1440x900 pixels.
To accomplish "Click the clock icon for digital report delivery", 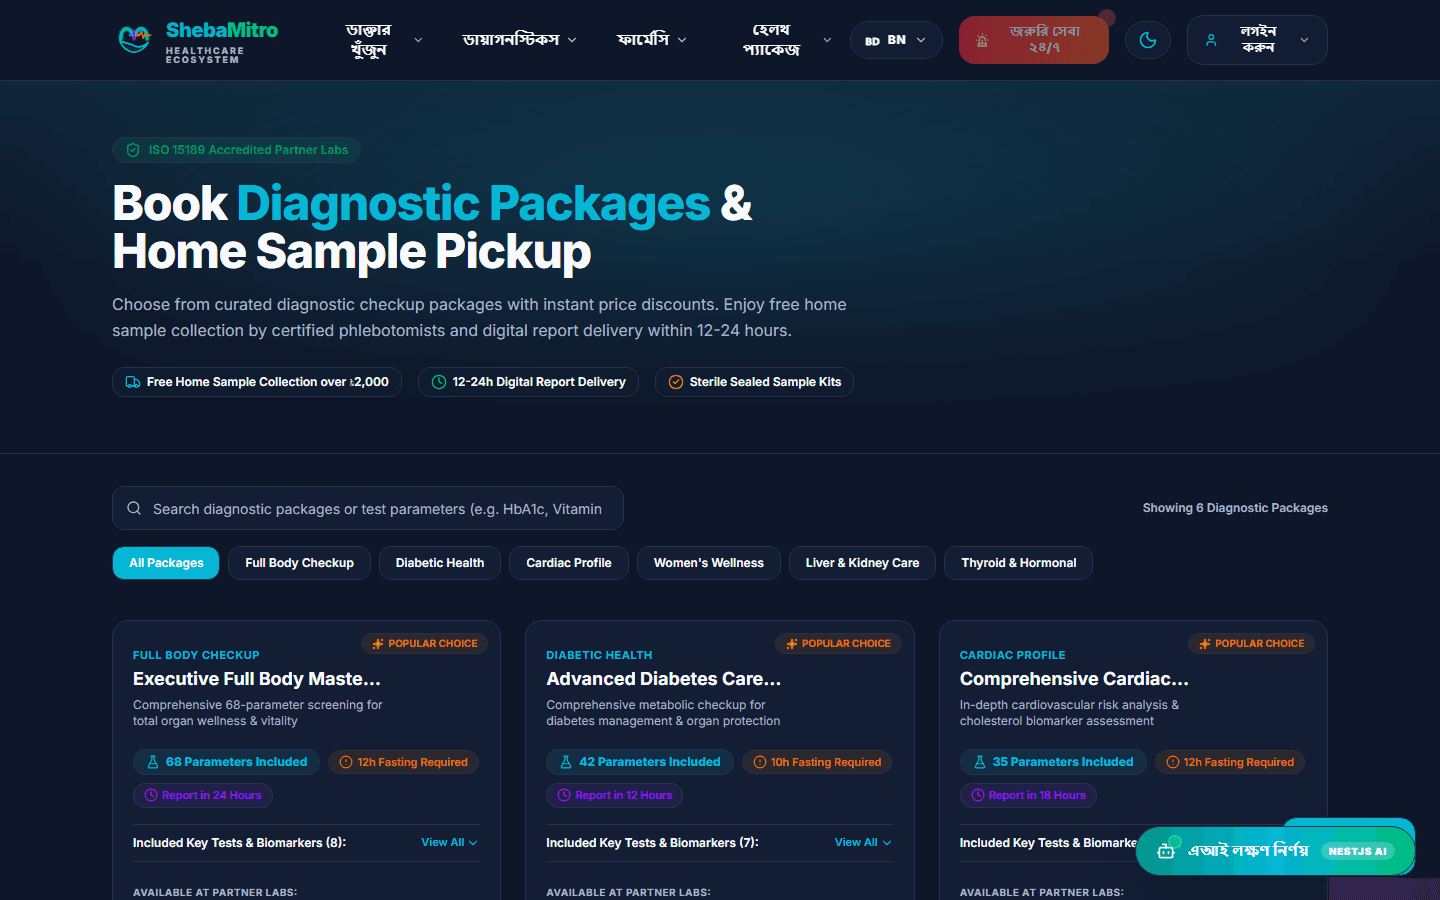I will click(439, 382).
